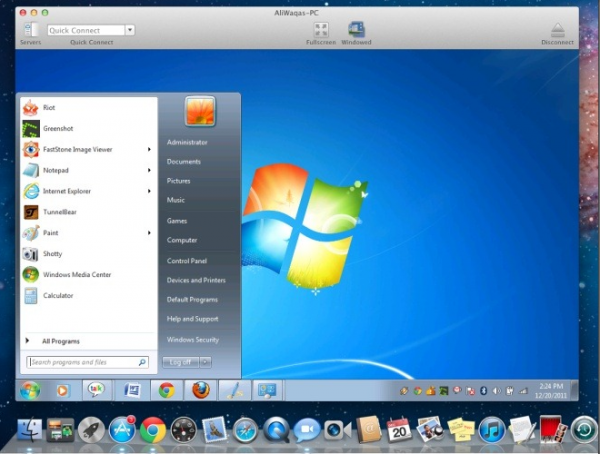Open Windows Security
The image size is (600, 454).
click(193, 340)
